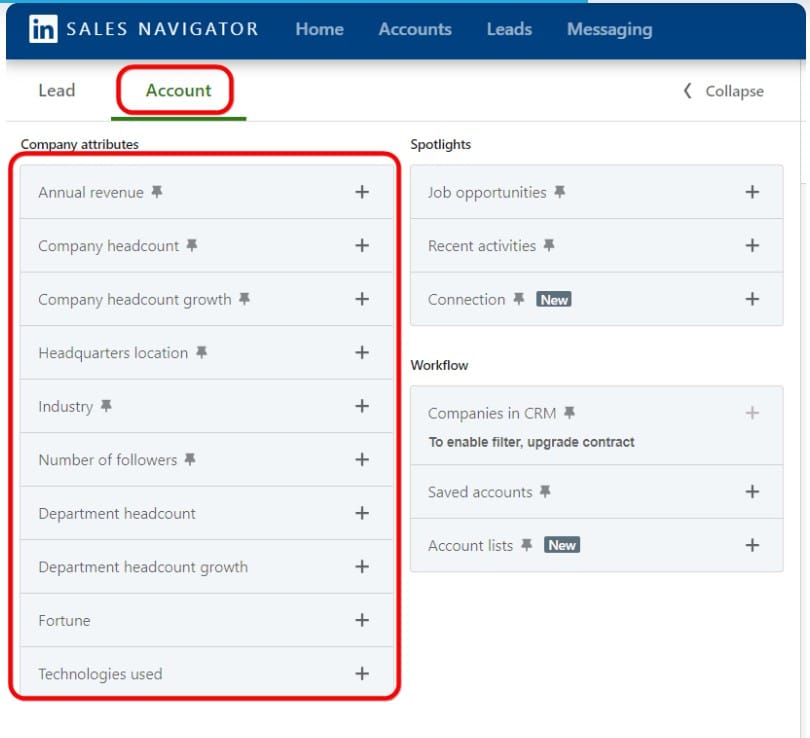Add Company headcount growth filter
The height and width of the screenshot is (738, 810).
(362, 299)
